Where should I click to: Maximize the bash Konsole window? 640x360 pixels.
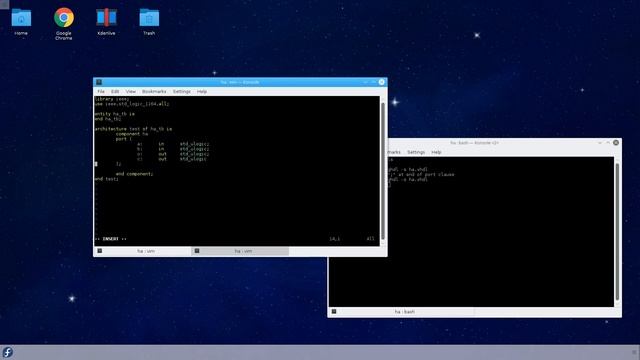coord(607,142)
